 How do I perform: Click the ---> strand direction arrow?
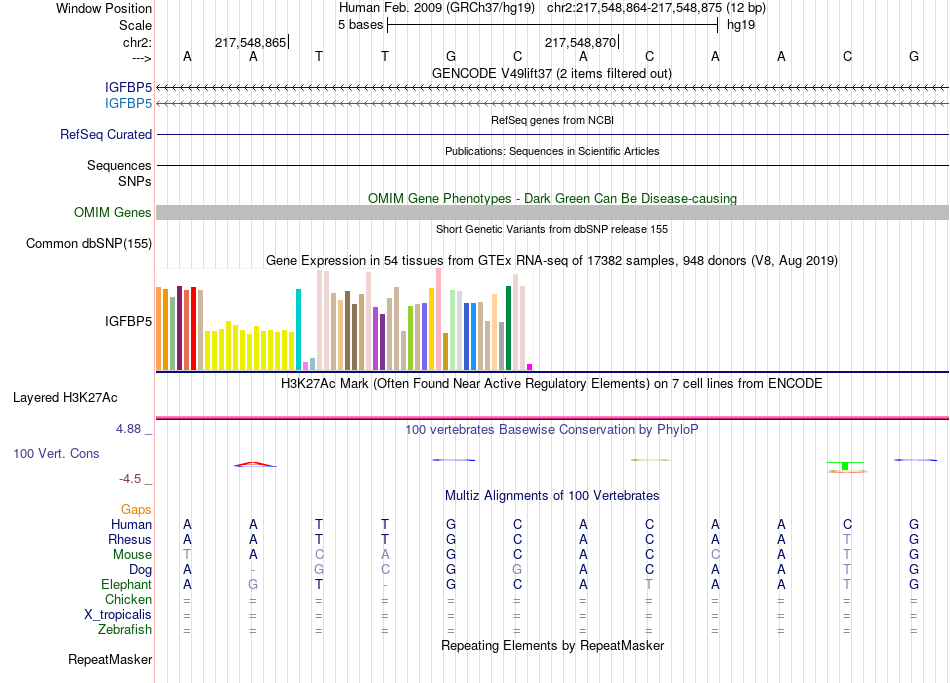141,58
